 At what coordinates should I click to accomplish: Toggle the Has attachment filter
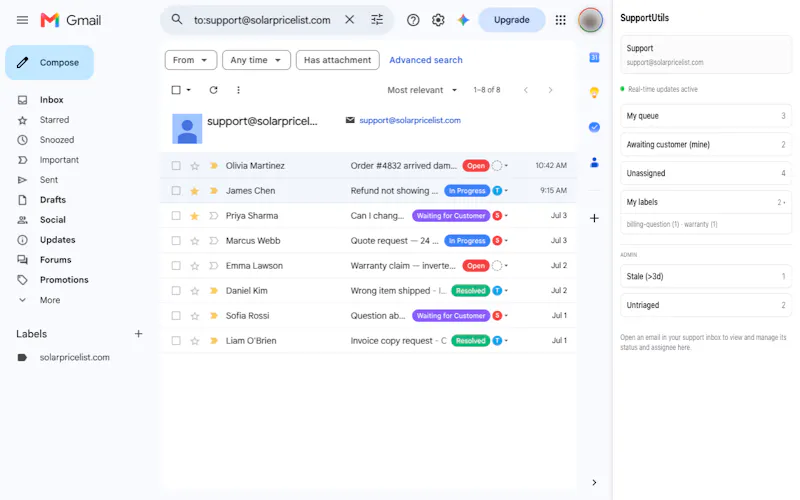click(x=338, y=60)
